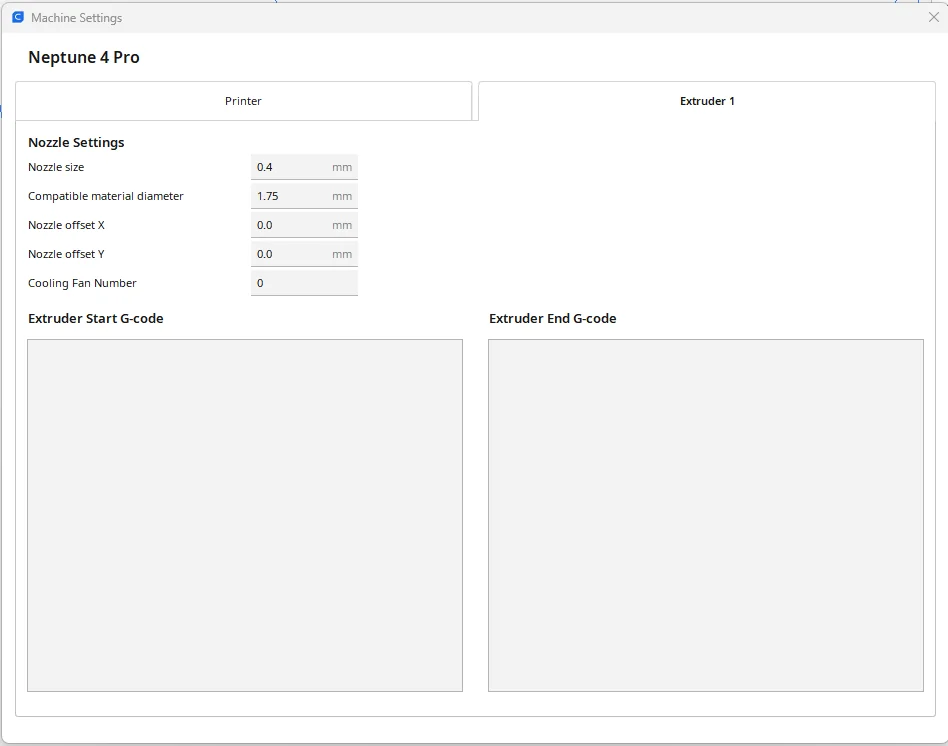This screenshot has height=746, width=948.
Task: Switch to the Printer tab
Action: point(243,101)
